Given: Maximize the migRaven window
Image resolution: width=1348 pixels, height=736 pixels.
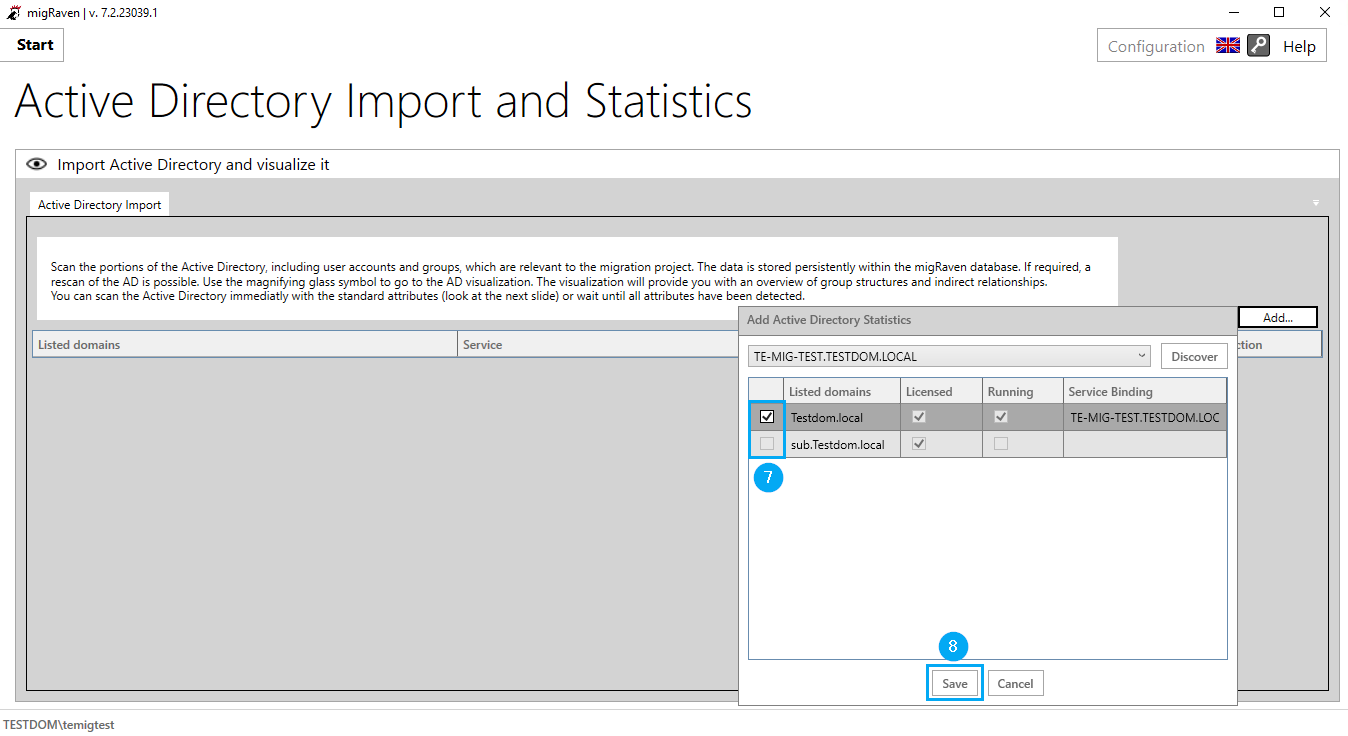Looking at the screenshot, I should pos(1279,13).
